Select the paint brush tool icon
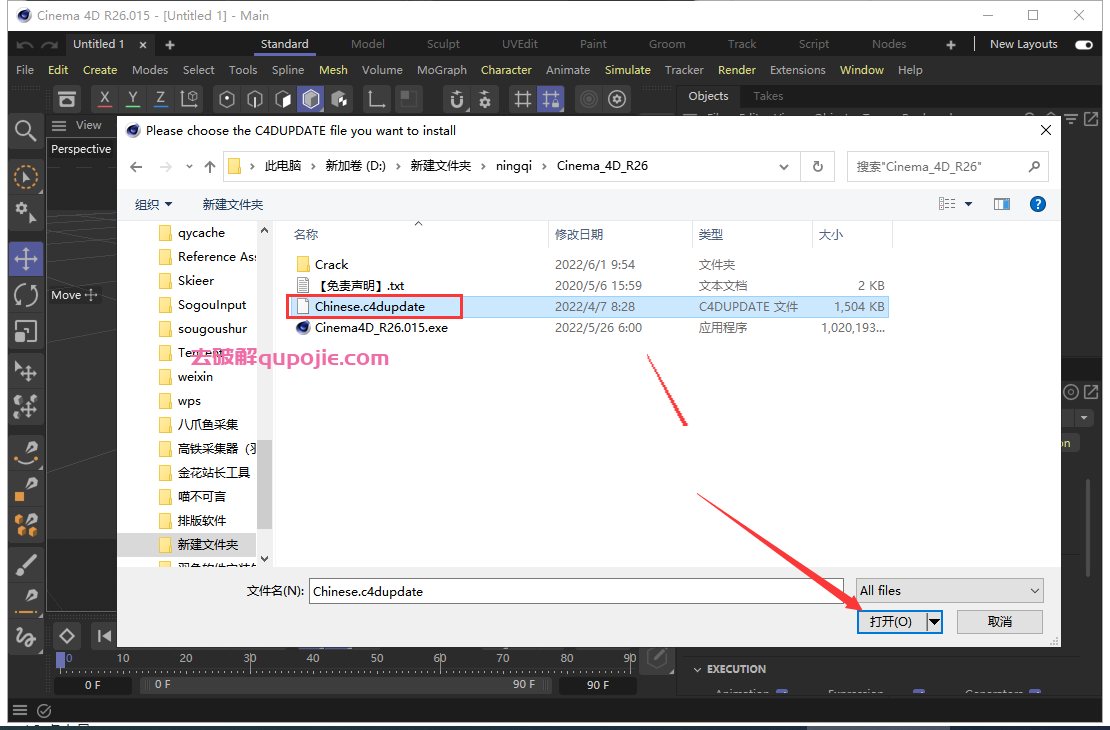 26,565
